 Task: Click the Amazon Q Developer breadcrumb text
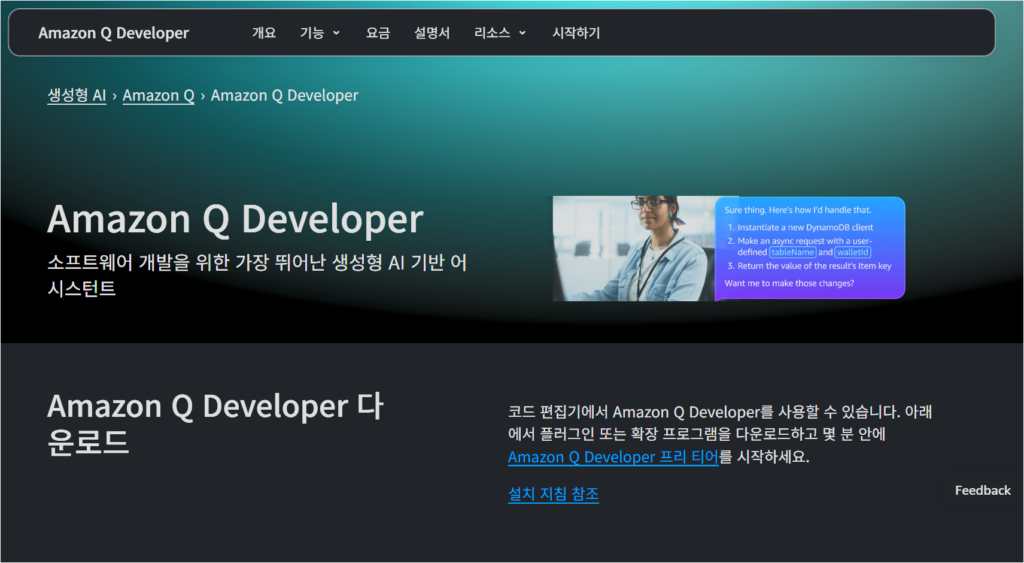pyautogui.click(x=284, y=95)
